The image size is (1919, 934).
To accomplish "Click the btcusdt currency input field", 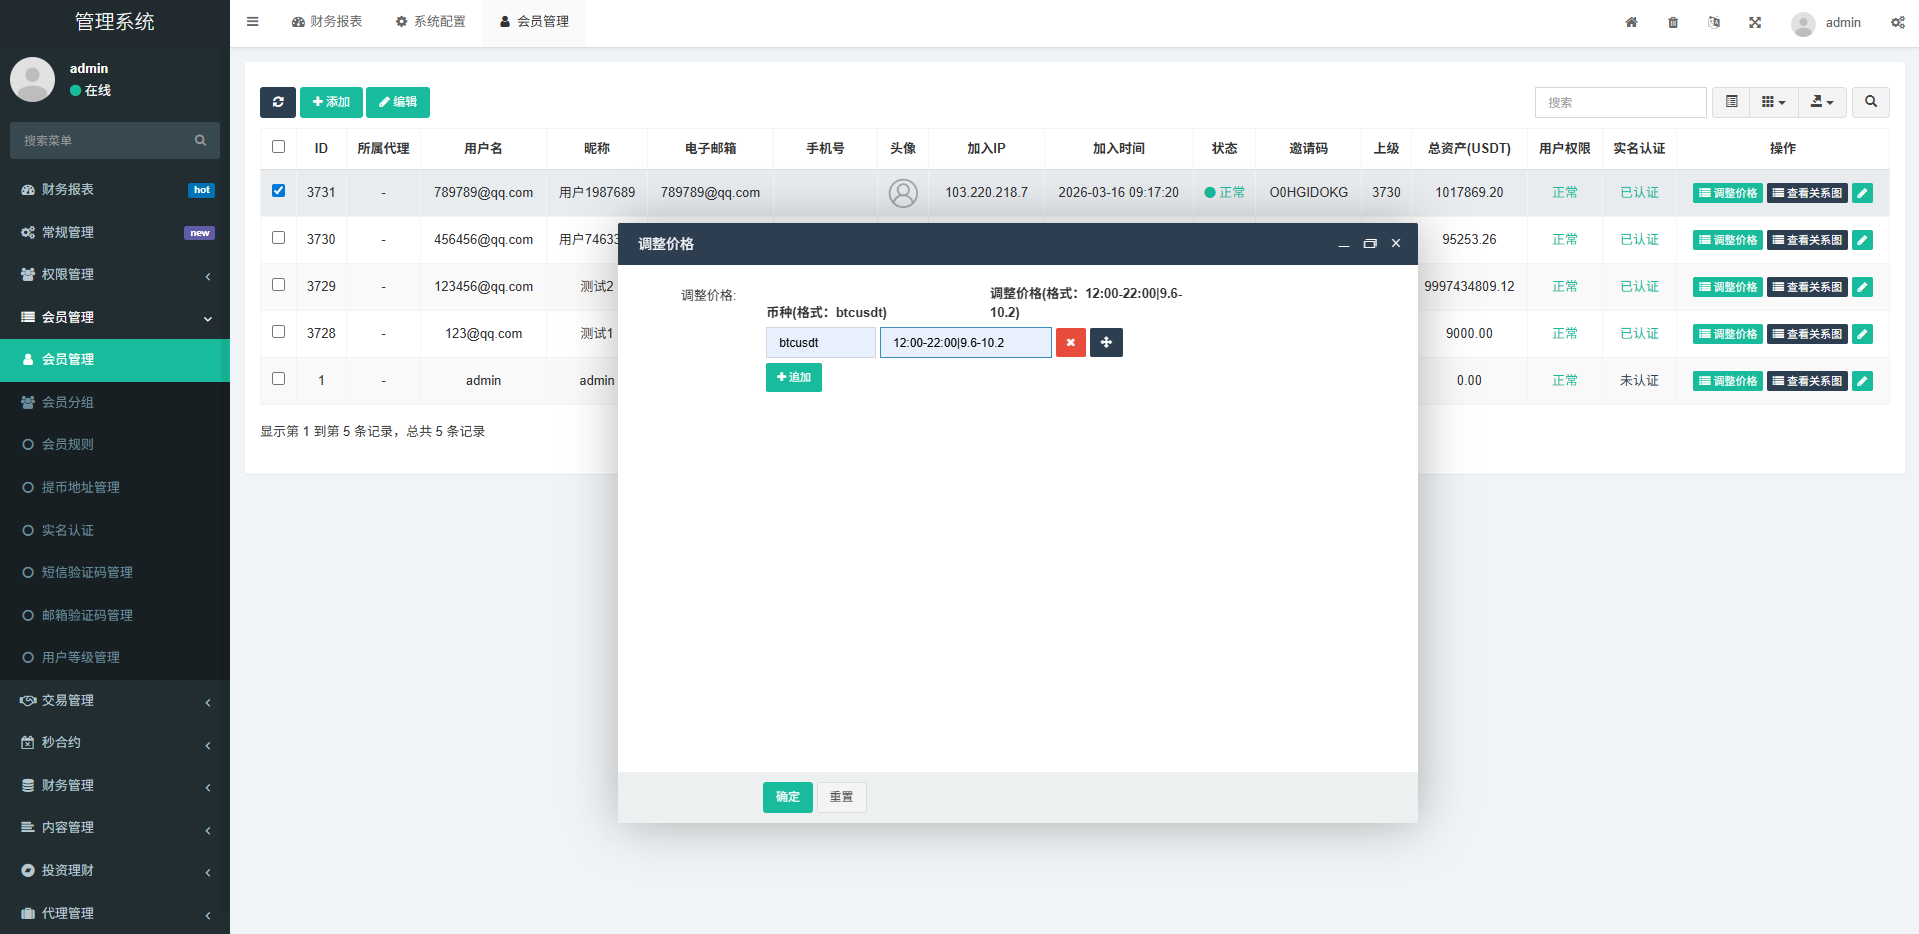I will (x=821, y=343).
